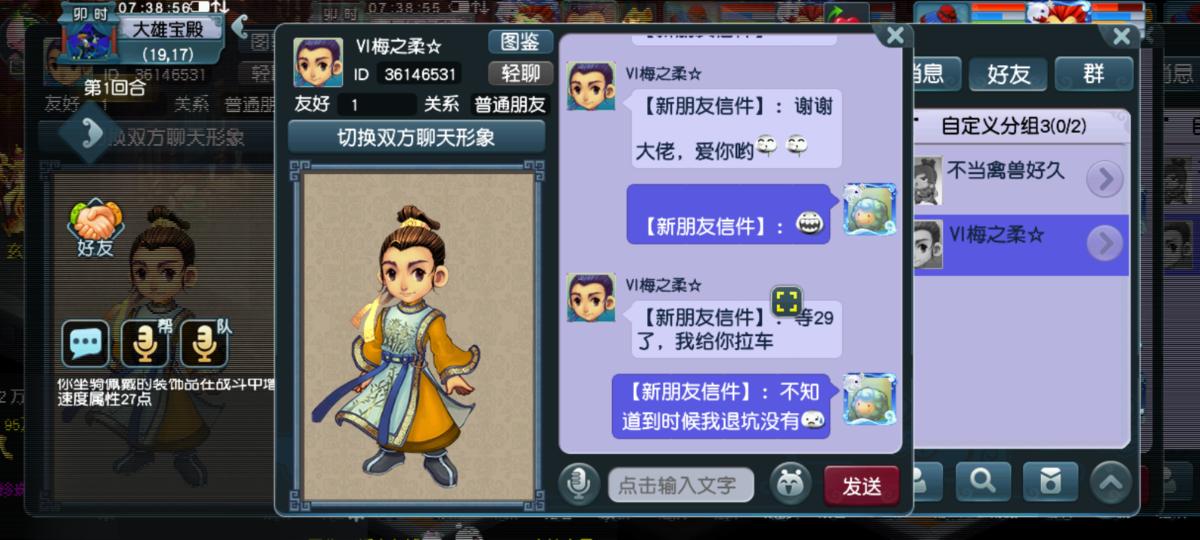
Task: Click the 发送 send button
Action: (861, 486)
